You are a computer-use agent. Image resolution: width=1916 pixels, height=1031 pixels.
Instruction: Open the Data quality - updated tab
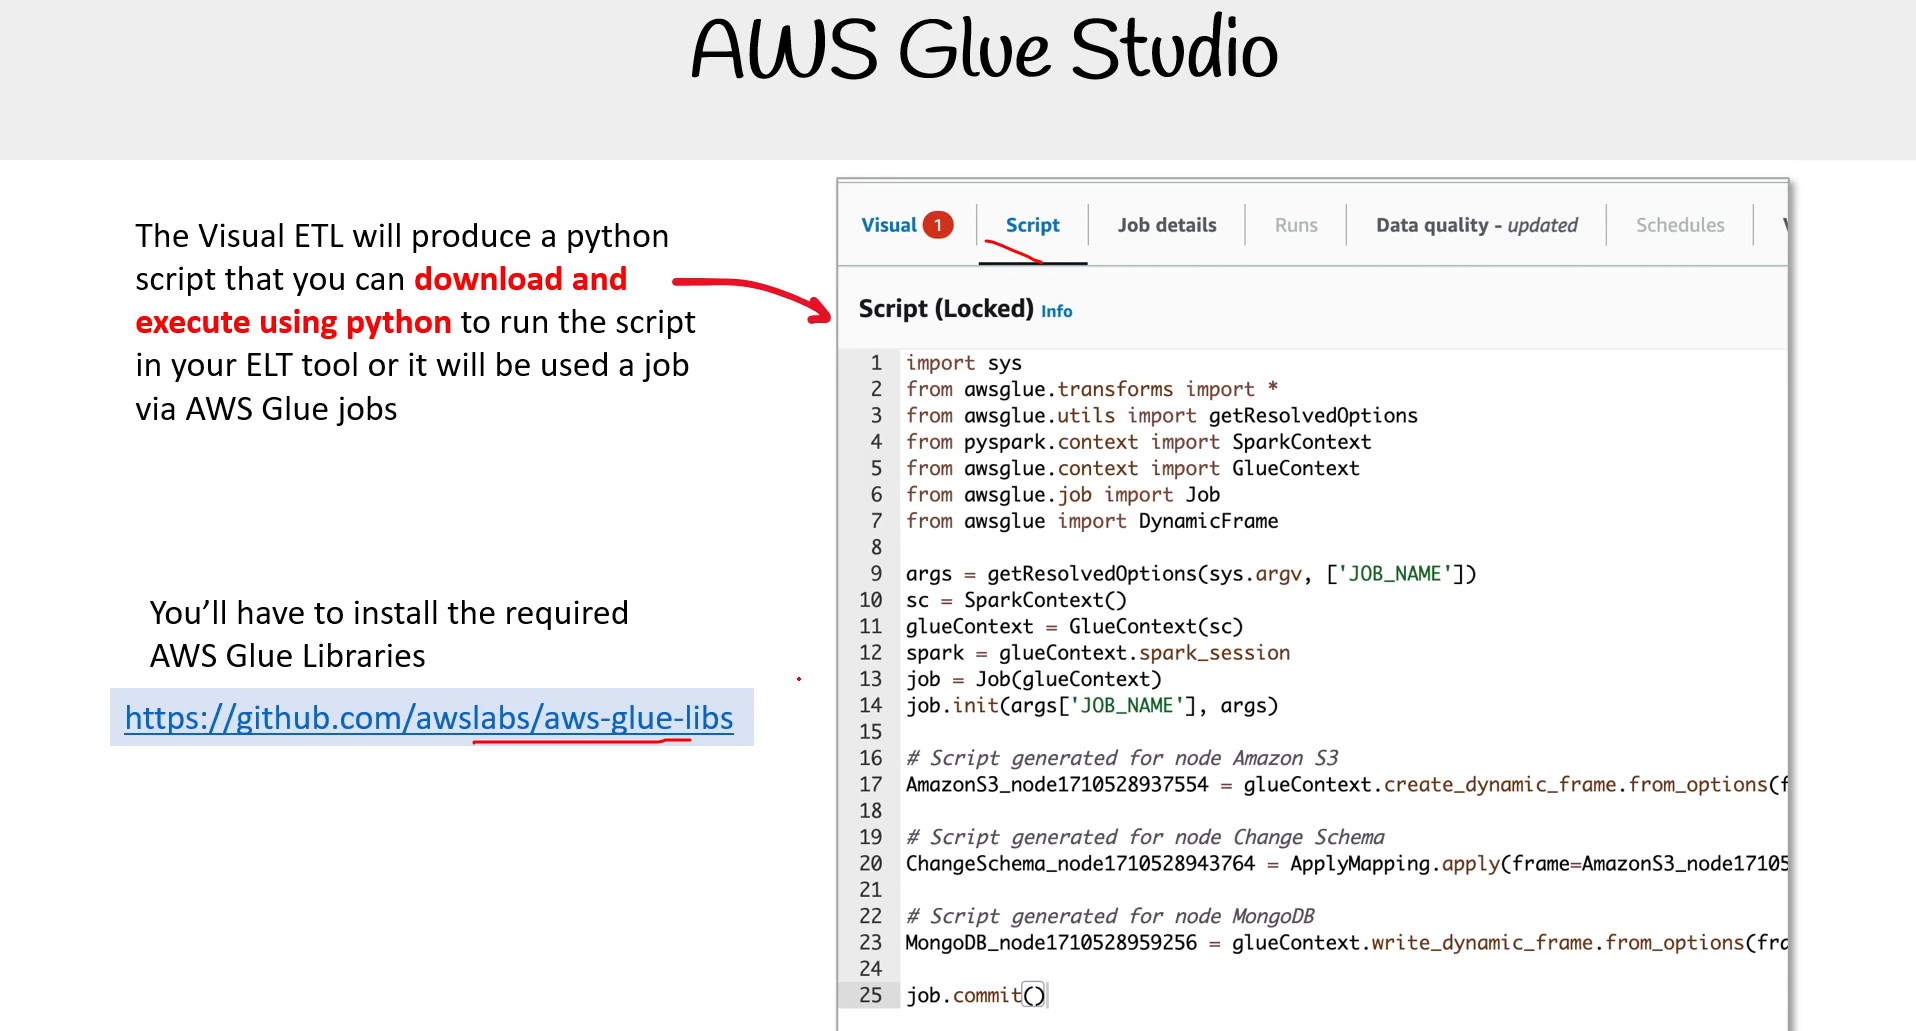[x=1476, y=225]
